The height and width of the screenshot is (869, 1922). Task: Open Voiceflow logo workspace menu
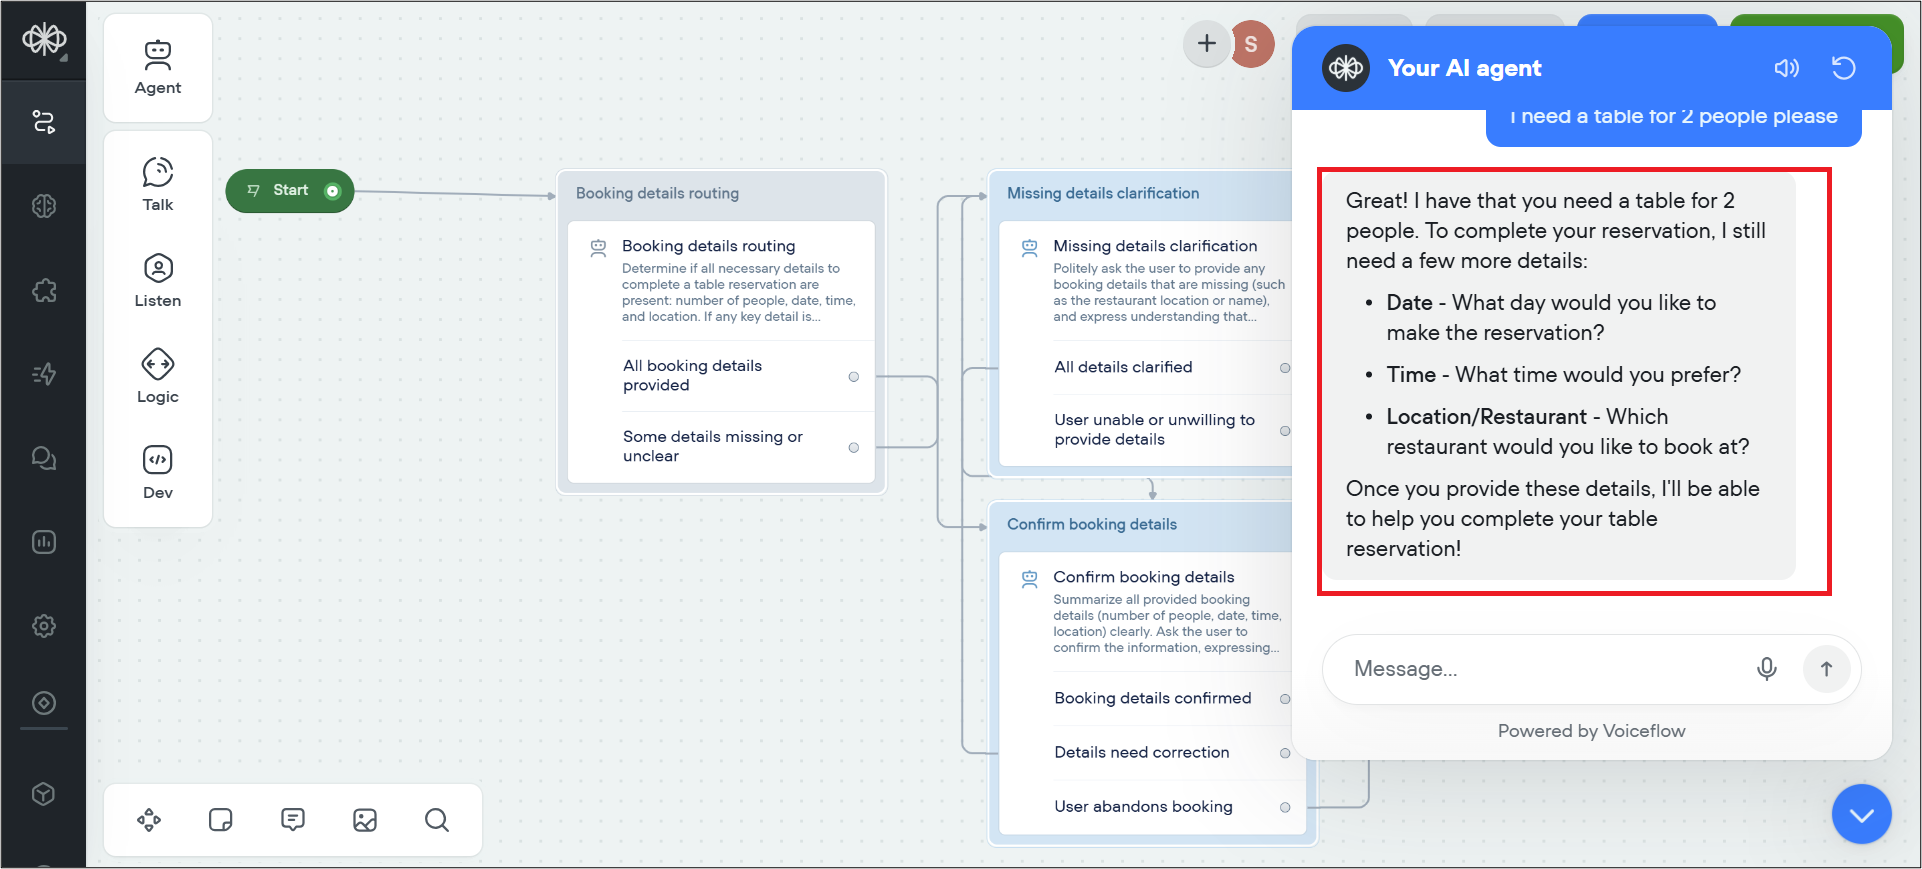(x=44, y=40)
